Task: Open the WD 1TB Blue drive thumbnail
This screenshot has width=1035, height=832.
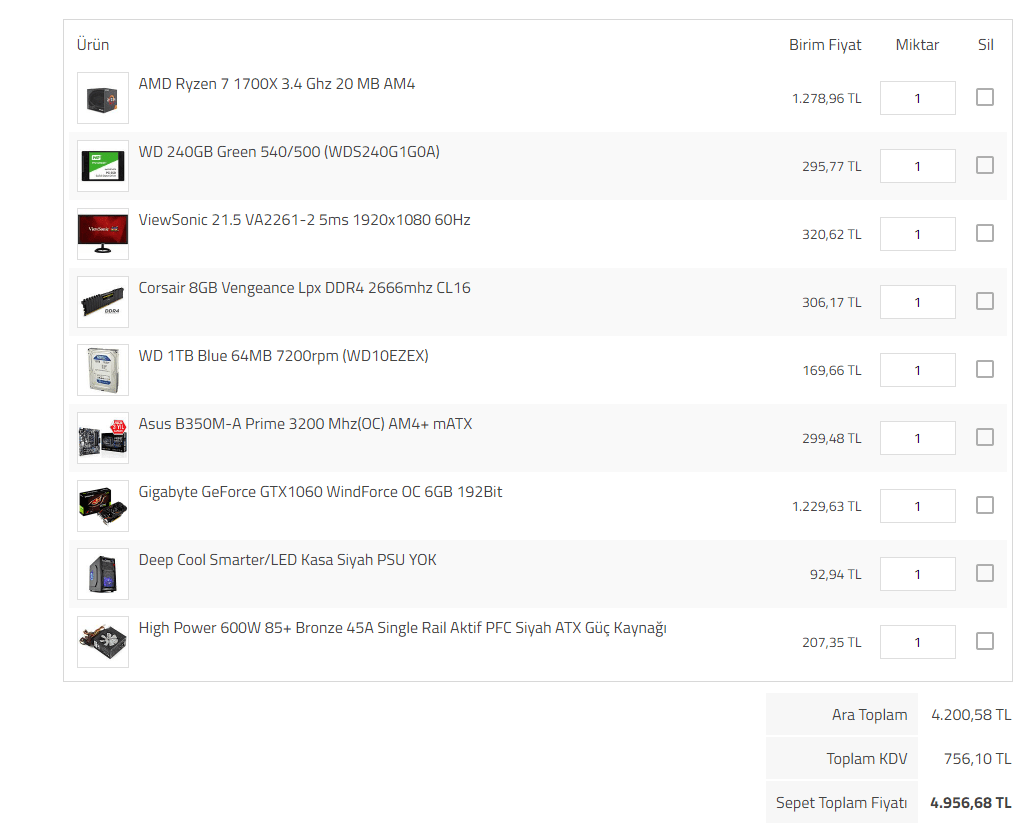Action: click(103, 370)
